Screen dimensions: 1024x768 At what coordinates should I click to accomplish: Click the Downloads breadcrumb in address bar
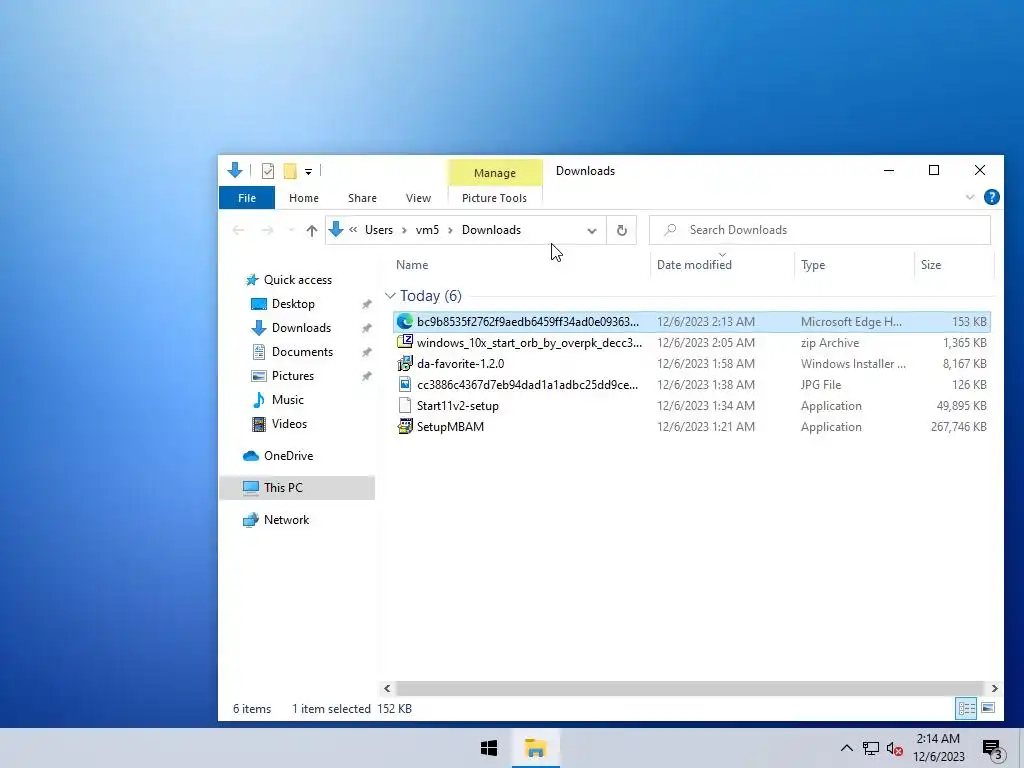pyautogui.click(x=491, y=230)
